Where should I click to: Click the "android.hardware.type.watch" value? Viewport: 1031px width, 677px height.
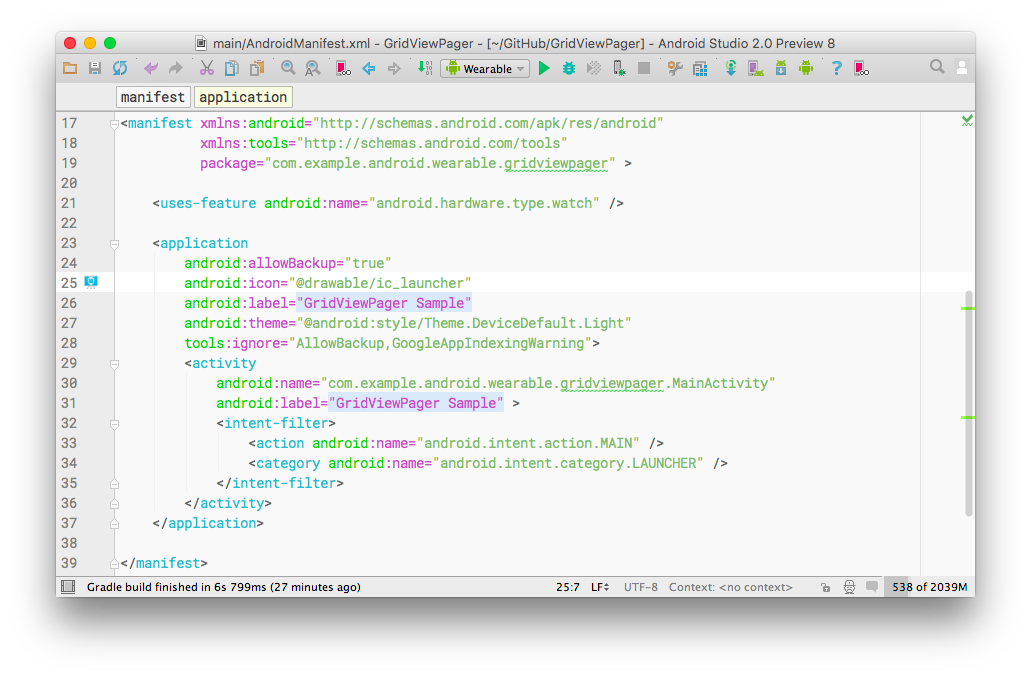(484, 203)
